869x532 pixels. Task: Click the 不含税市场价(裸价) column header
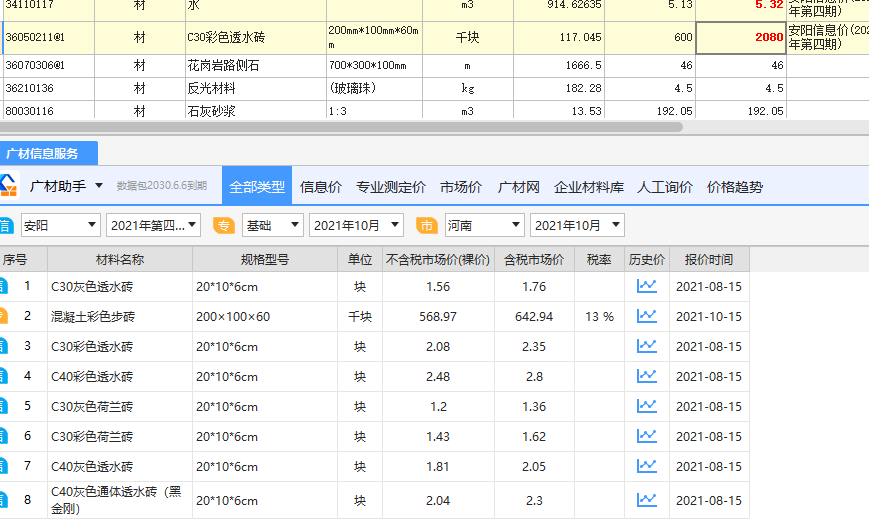[x=438, y=259]
